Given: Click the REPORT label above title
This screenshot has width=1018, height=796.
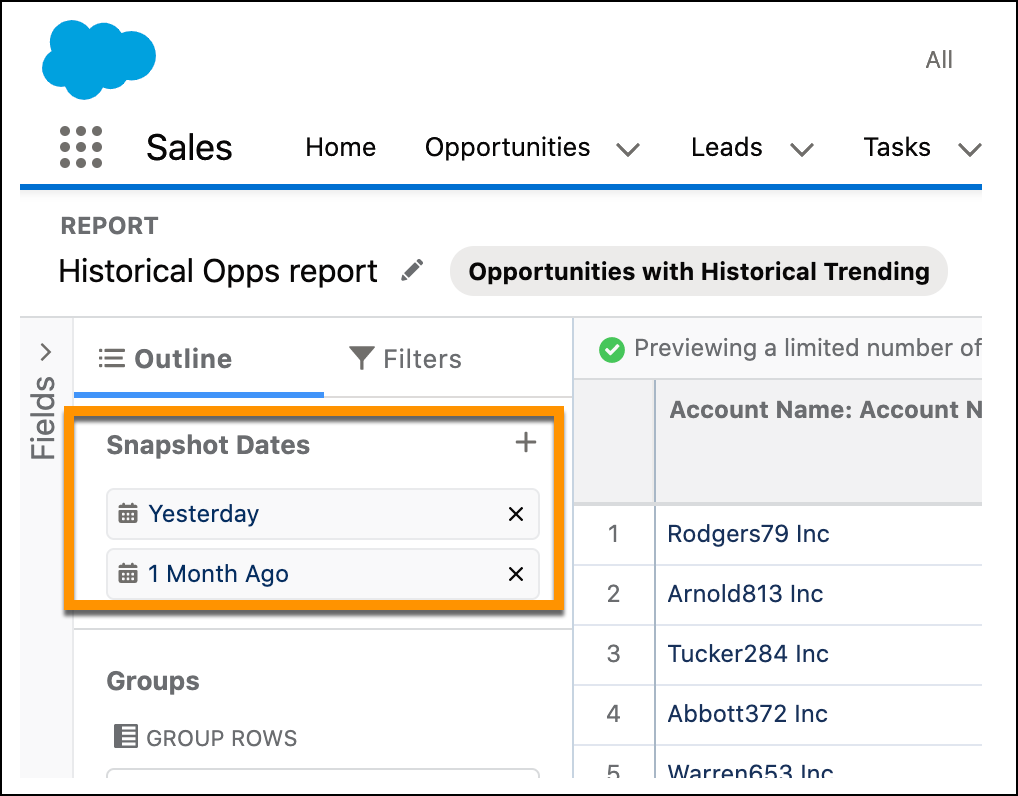Looking at the screenshot, I should point(109,226).
